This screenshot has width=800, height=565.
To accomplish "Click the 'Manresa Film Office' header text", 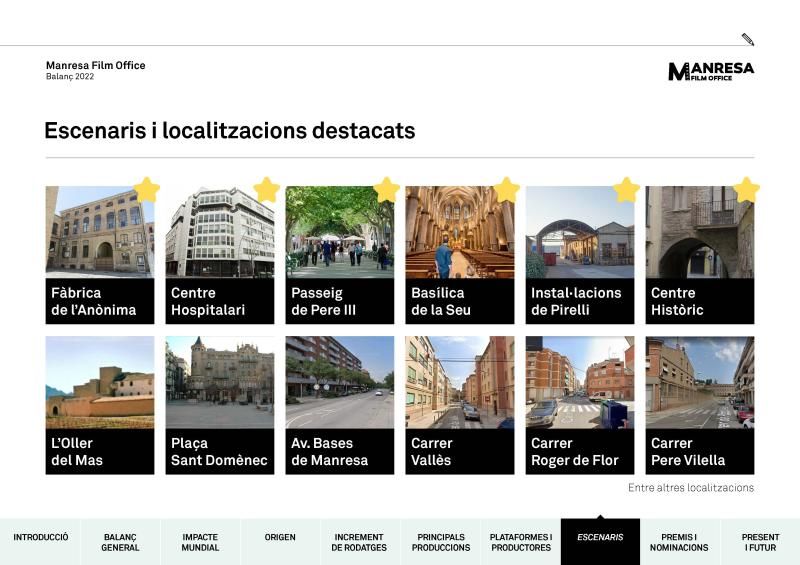I will pyautogui.click(x=95, y=65).
